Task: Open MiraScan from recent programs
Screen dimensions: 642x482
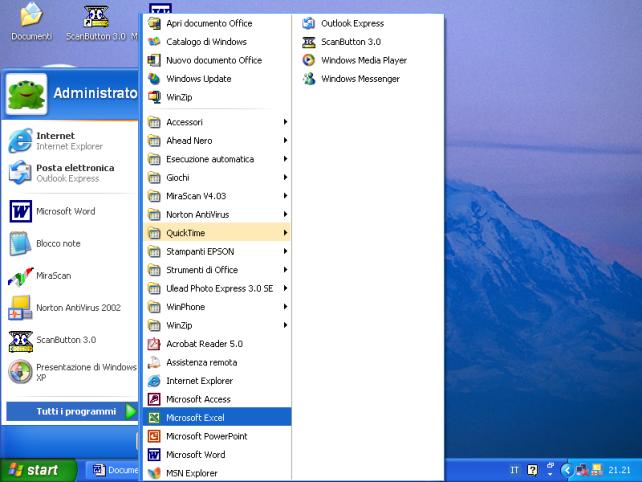Action: pos(72,276)
